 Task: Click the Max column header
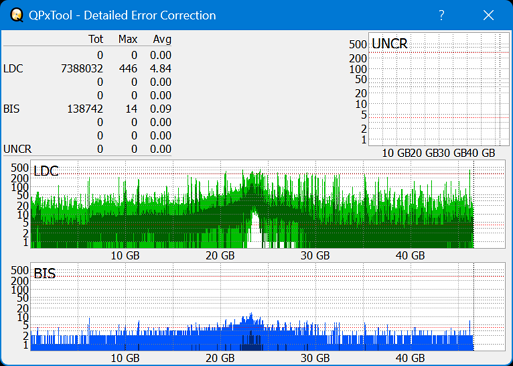(128, 39)
